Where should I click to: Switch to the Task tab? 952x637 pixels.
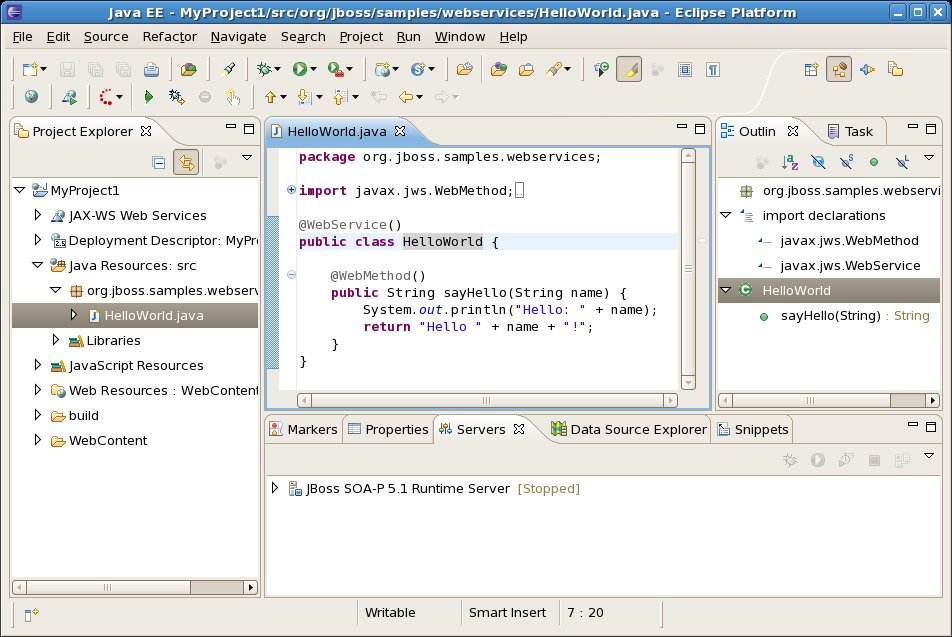point(850,131)
